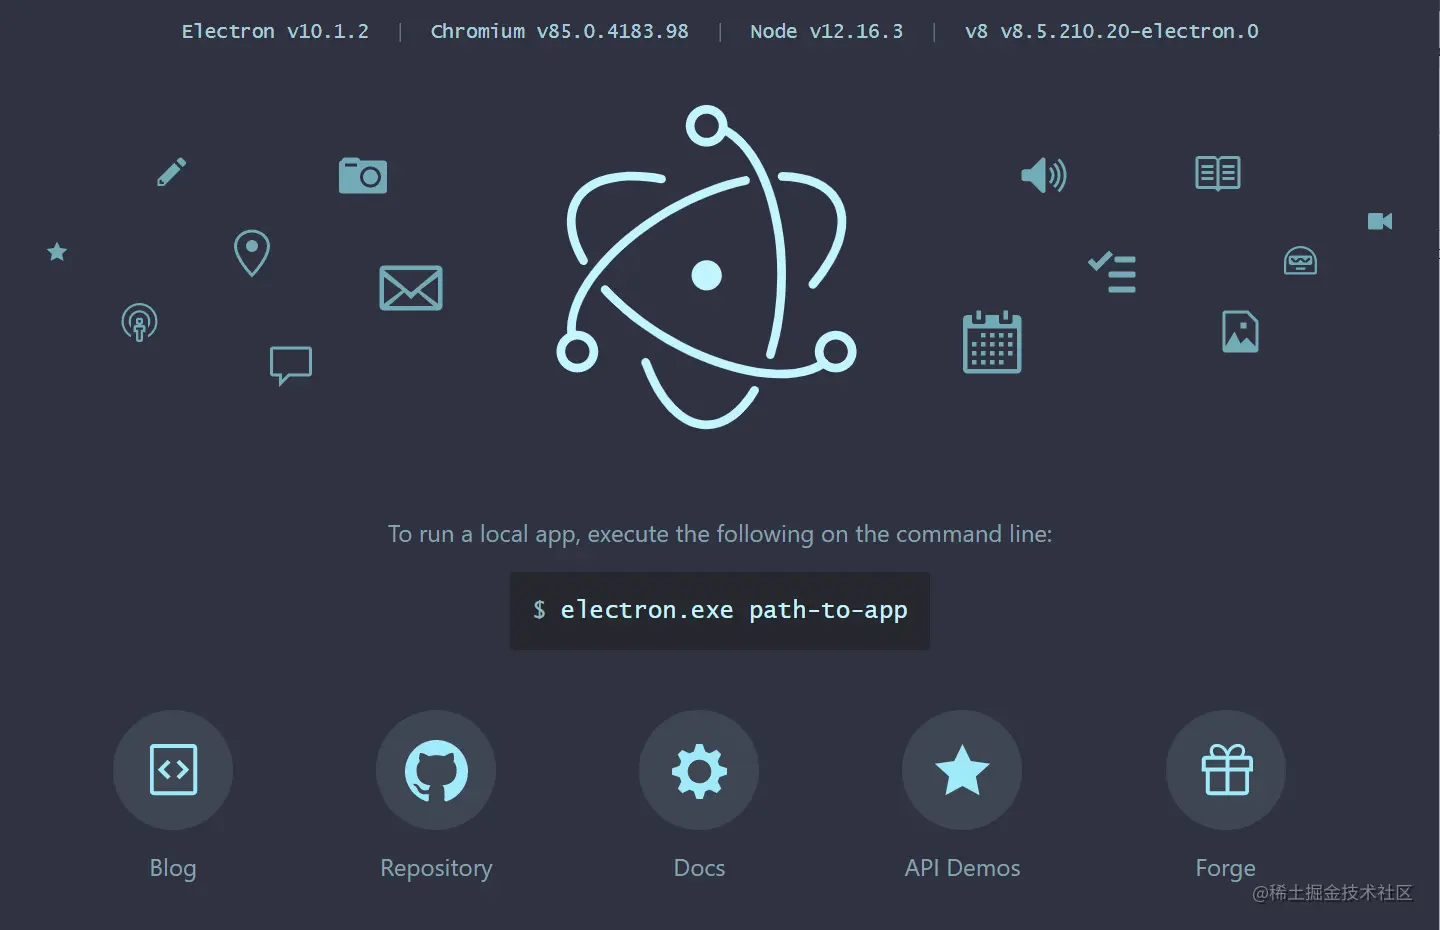The image size is (1440, 930).
Task: Open the Forge gift box circle icon
Action: (x=1226, y=770)
